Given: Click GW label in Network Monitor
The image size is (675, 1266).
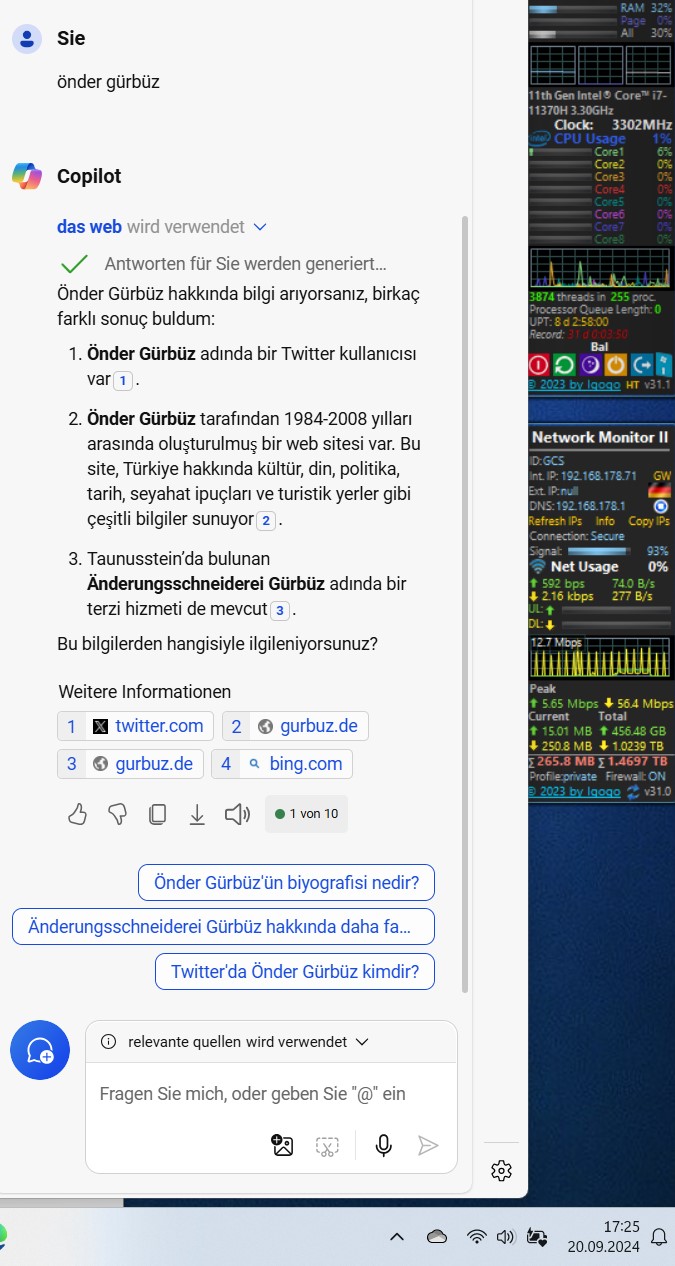Looking at the screenshot, I should pos(662,476).
